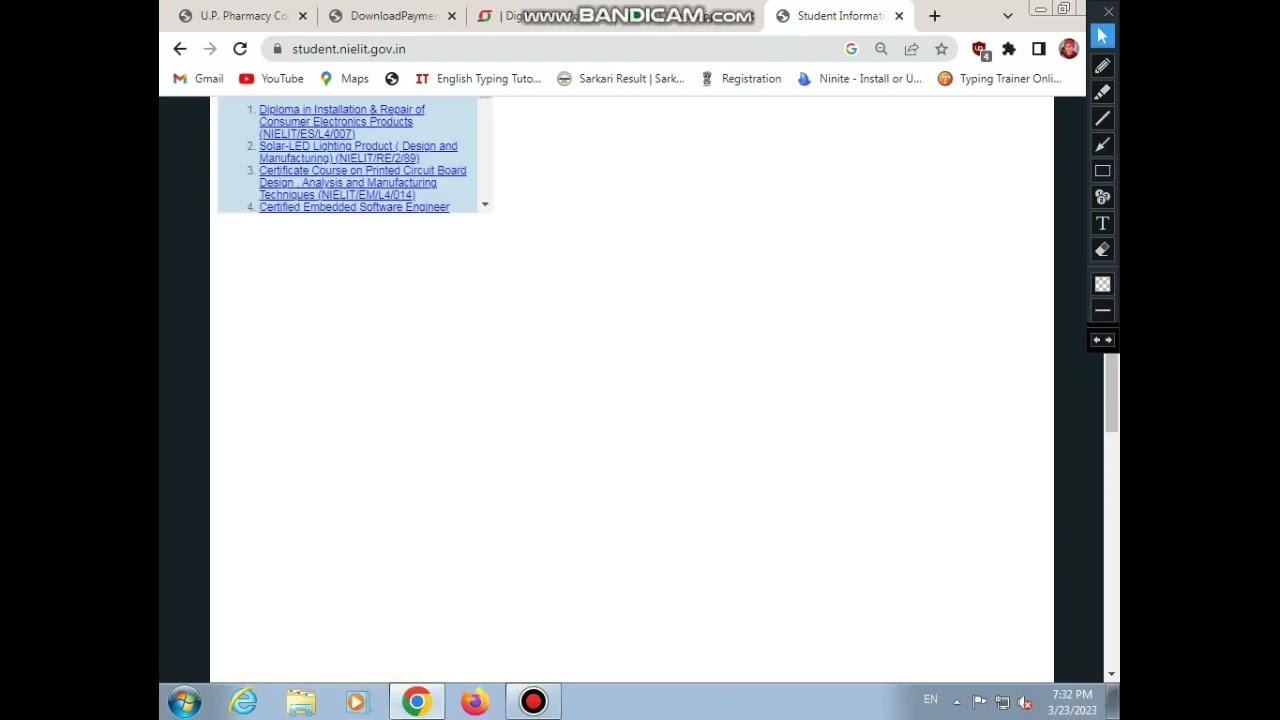Launch Internet Explorer from the taskbar
The width and height of the screenshot is (1280, 720).
[243, 702]
